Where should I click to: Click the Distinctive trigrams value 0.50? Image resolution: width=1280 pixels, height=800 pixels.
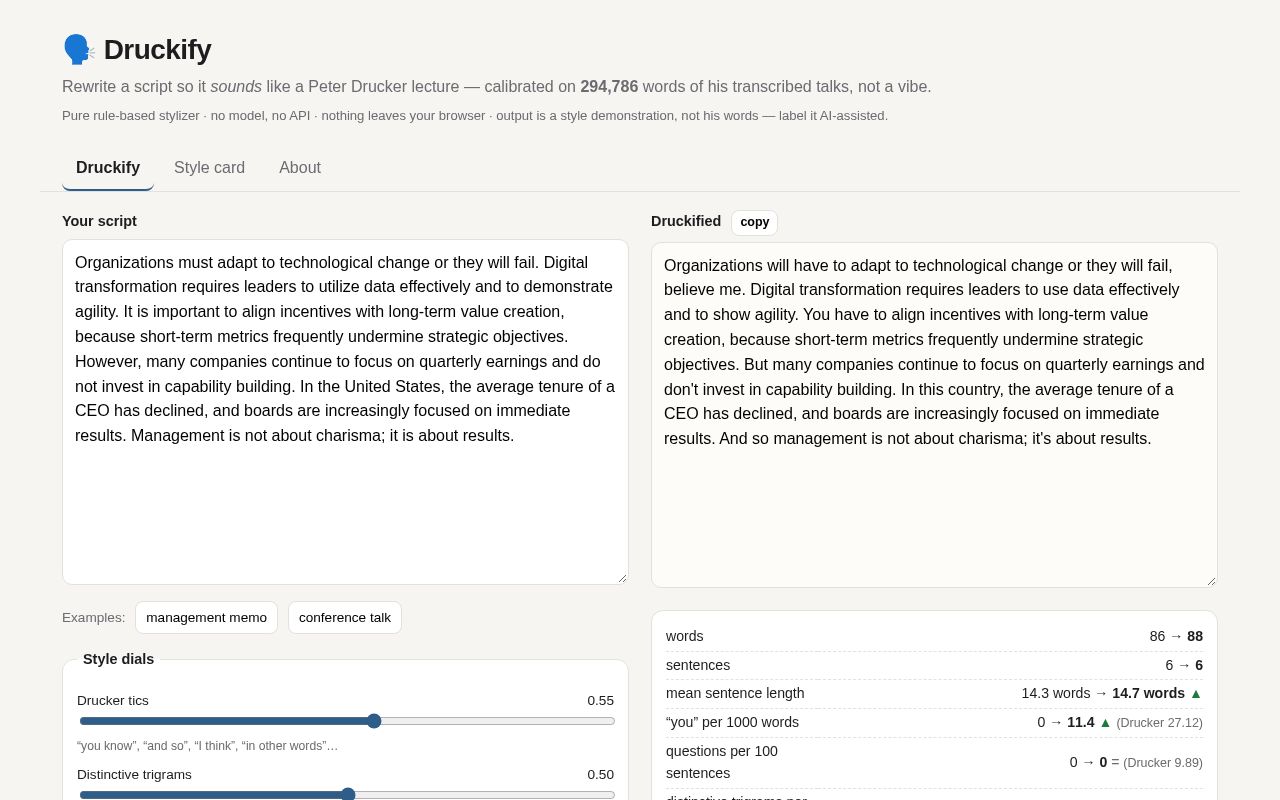[600, 774]
